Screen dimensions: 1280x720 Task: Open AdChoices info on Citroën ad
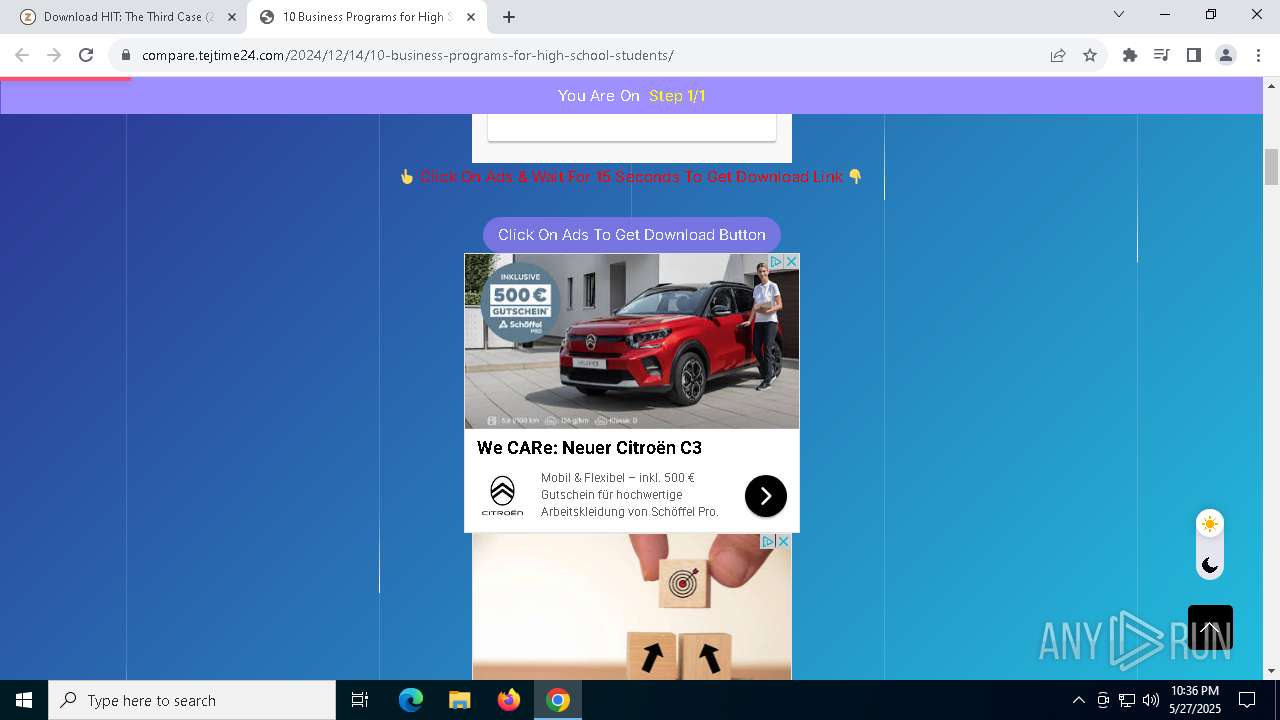tap(776, 261)
